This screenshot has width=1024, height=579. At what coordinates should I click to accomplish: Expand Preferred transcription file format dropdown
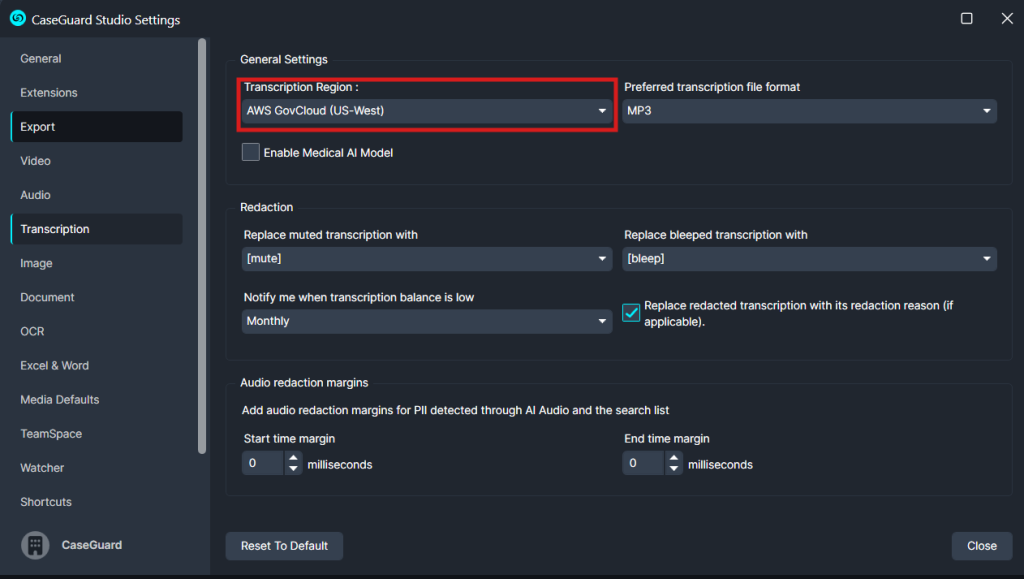809,111
